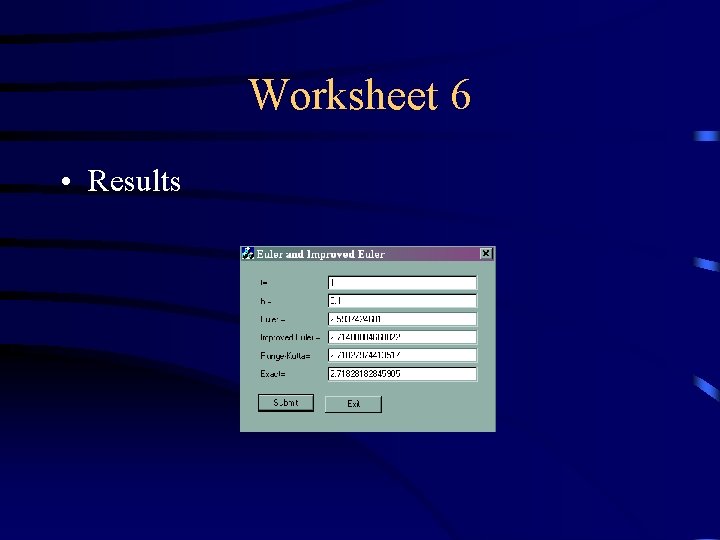Viewport: 720px width, 540px height.
Task: Click the app icon in the title bar
Action: point(248,253)
